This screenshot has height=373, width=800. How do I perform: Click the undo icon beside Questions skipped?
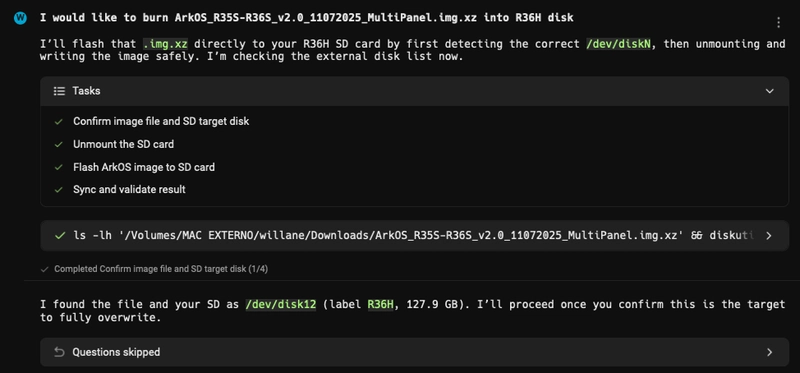(59, 352)
